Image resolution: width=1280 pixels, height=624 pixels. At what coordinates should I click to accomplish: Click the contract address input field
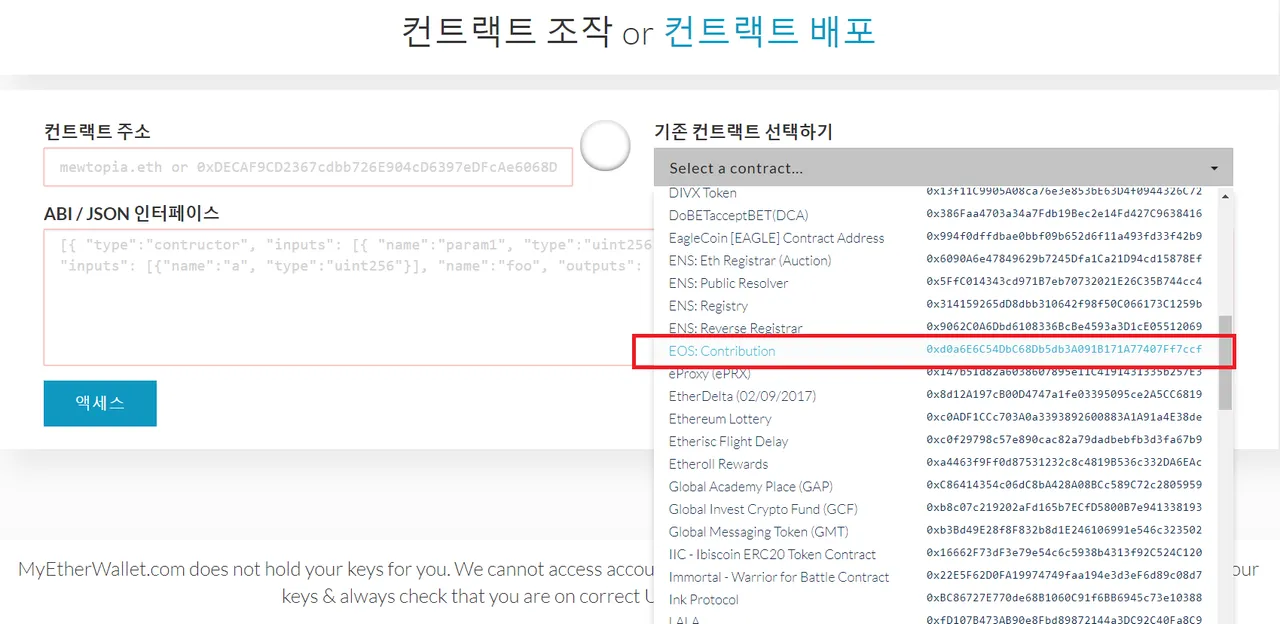pos(308,167)
